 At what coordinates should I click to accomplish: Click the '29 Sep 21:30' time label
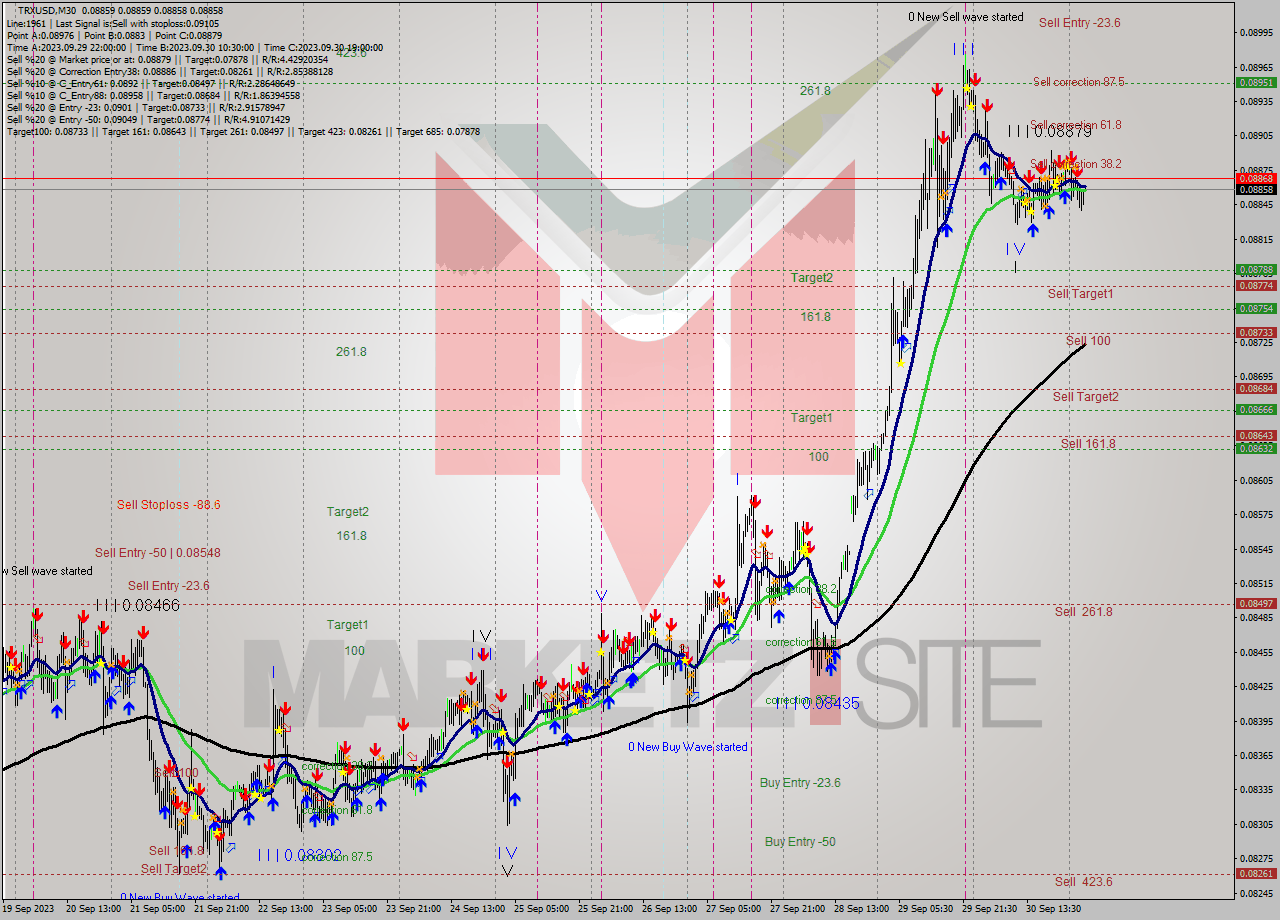pos(989,909)
